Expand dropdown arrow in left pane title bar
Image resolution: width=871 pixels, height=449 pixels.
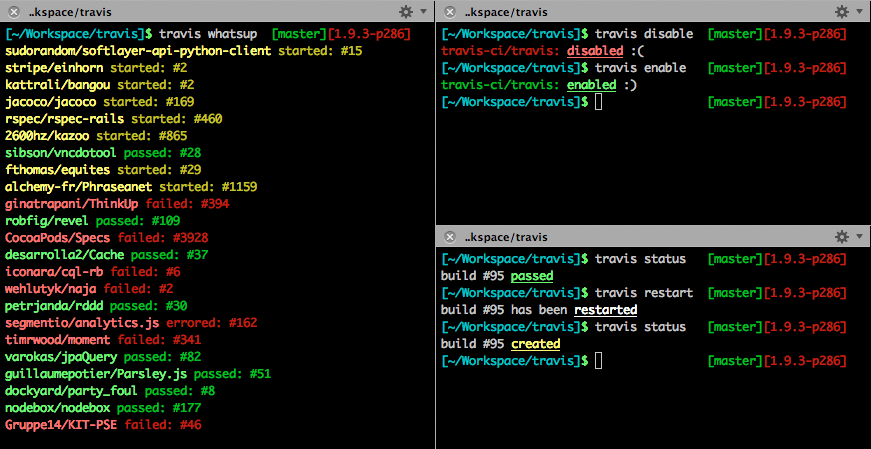(423, 12)
